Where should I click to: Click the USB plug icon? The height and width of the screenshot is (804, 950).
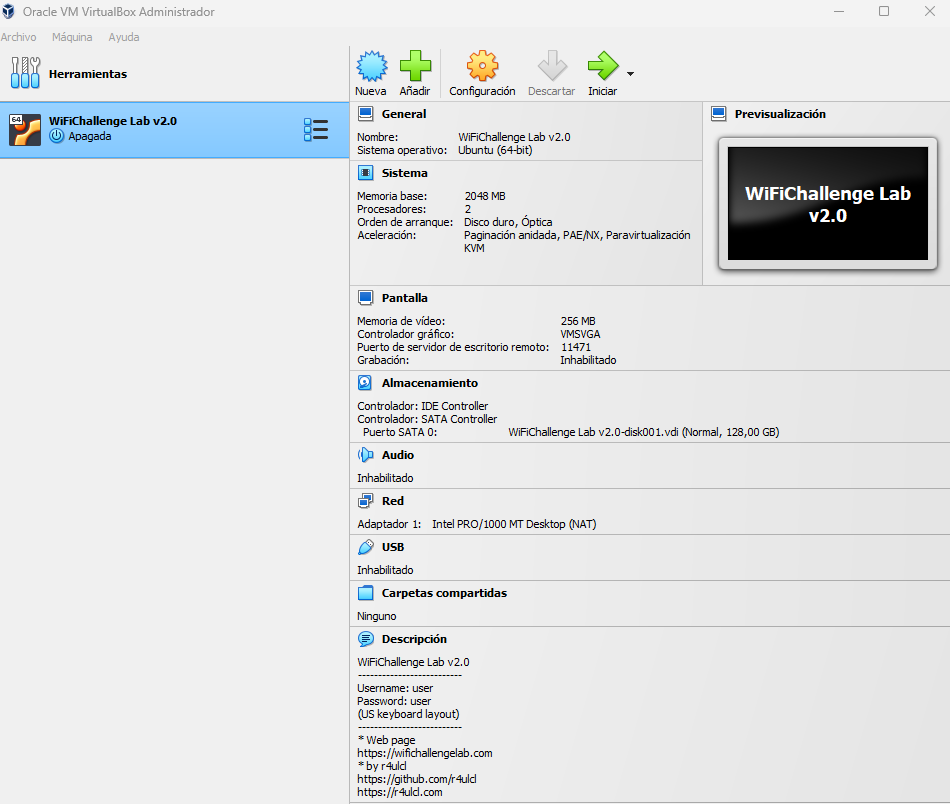[x=365, y=547]
